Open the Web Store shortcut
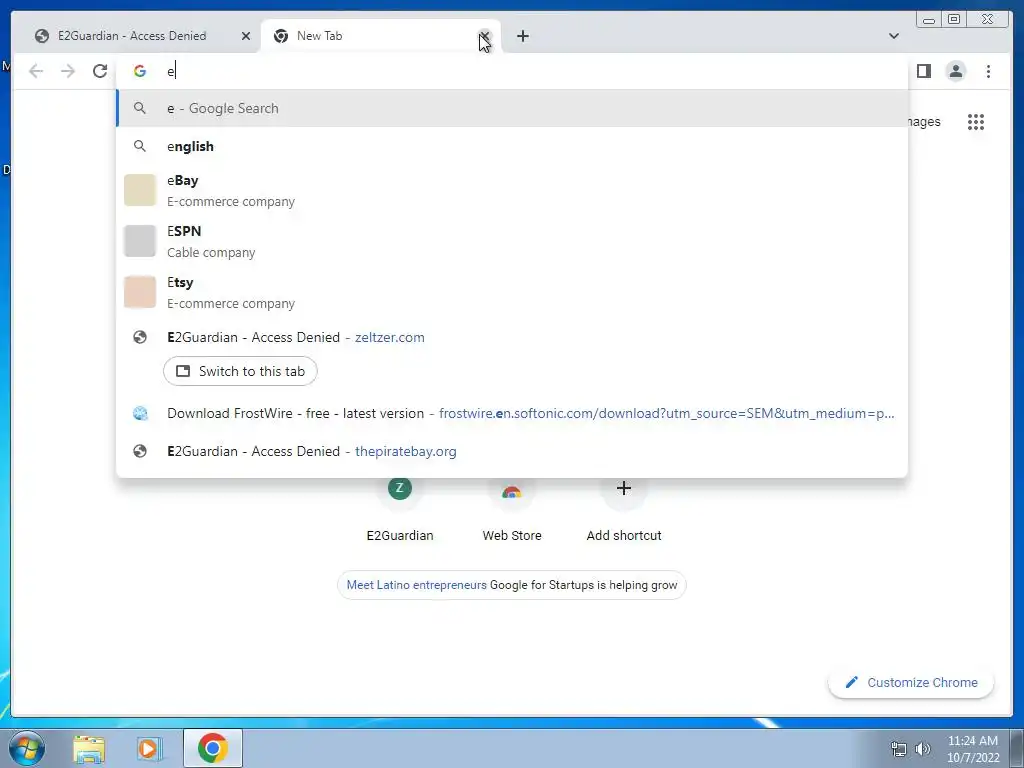 click(512, 509)
